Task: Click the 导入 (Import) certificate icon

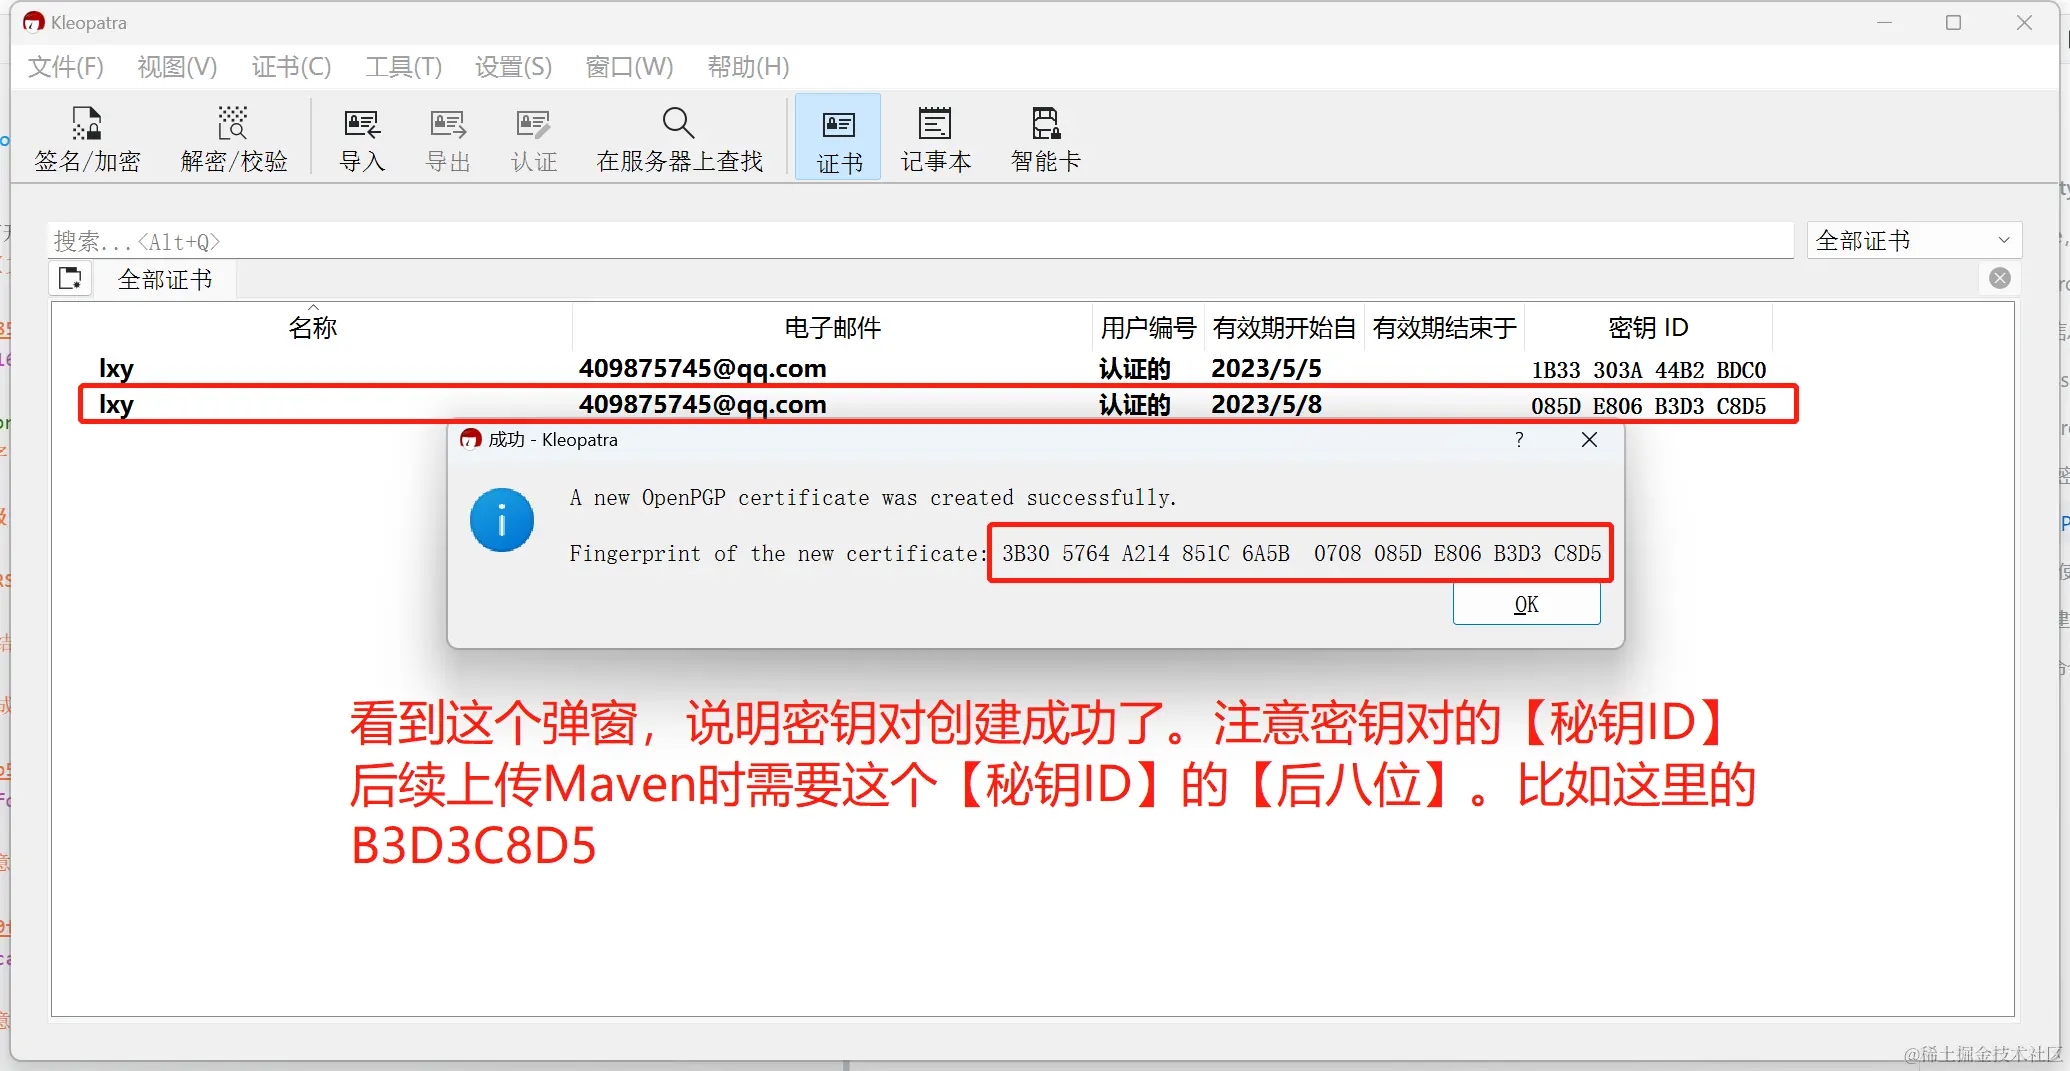Action: [x=361, y=137]
